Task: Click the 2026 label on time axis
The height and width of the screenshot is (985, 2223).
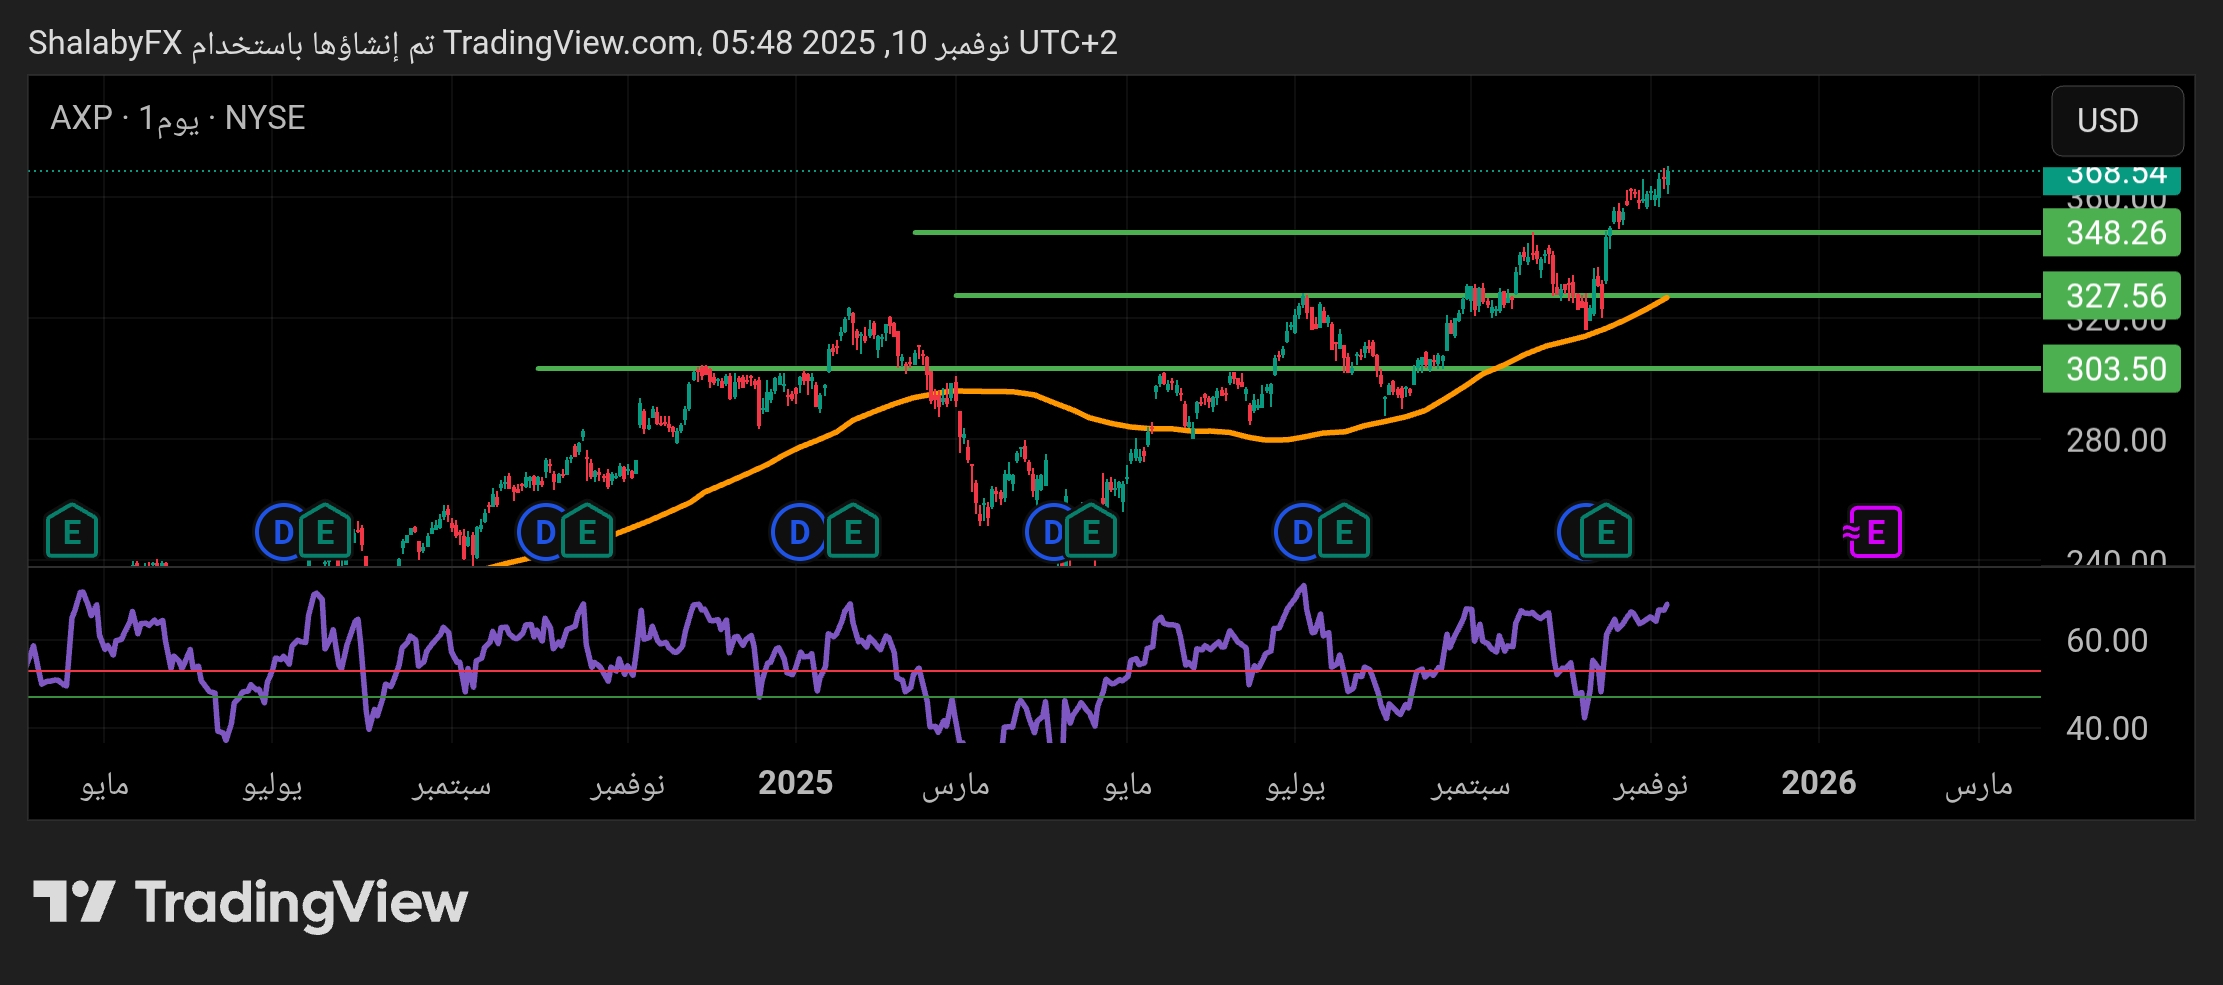Action: tap(1818, 783)
